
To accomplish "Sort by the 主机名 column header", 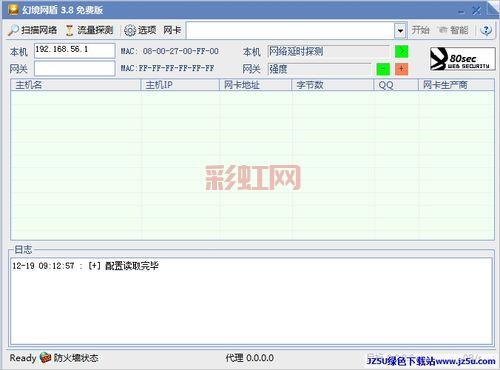I will (76, 85).
